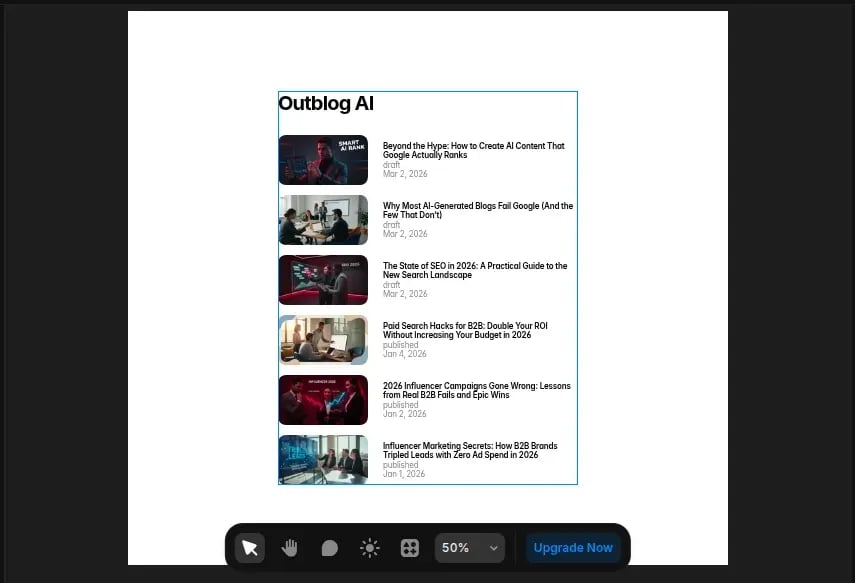Click the SMART AI RANK article thumbnail

323,160
